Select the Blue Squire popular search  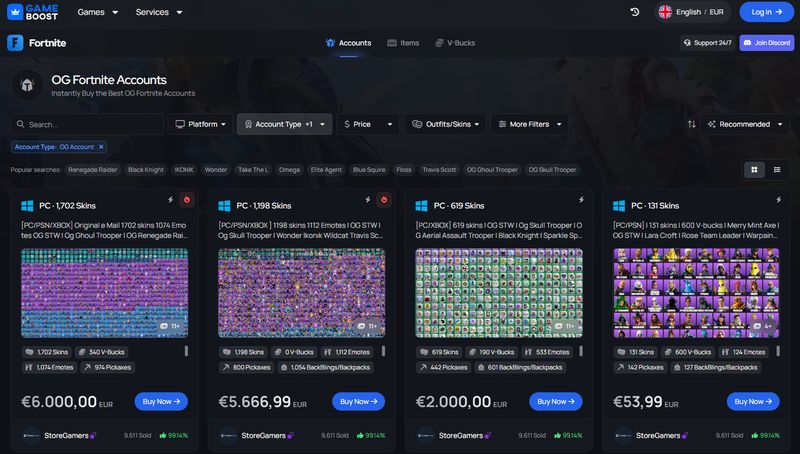point(369,169)
